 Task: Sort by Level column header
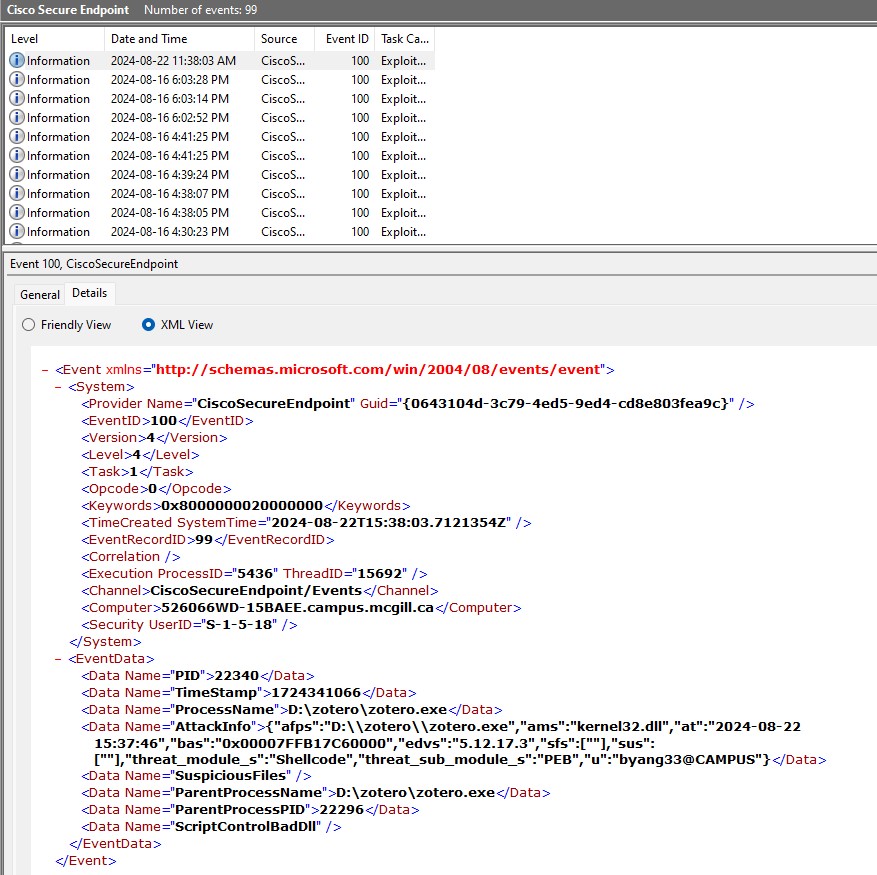tap(54, 39)
